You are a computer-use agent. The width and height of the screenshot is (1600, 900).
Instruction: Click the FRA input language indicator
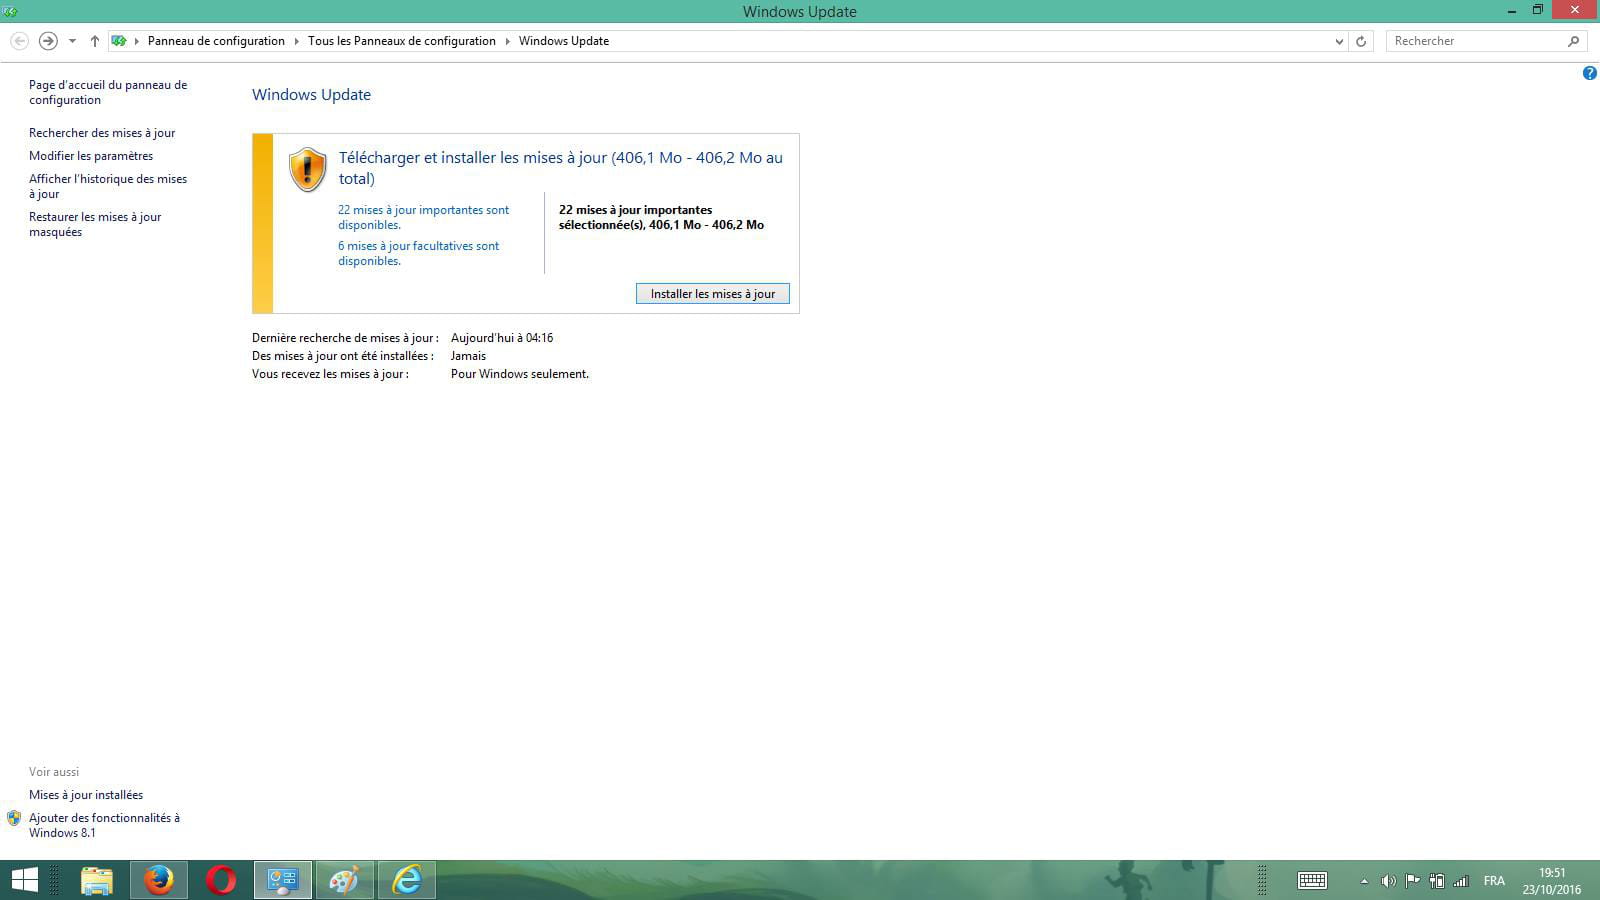pyautogui.click(x=1494, y=881)
